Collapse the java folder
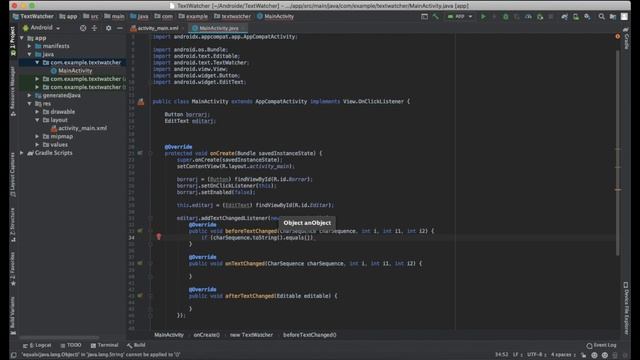Screen dimensions: 640x360 [30, 54]
